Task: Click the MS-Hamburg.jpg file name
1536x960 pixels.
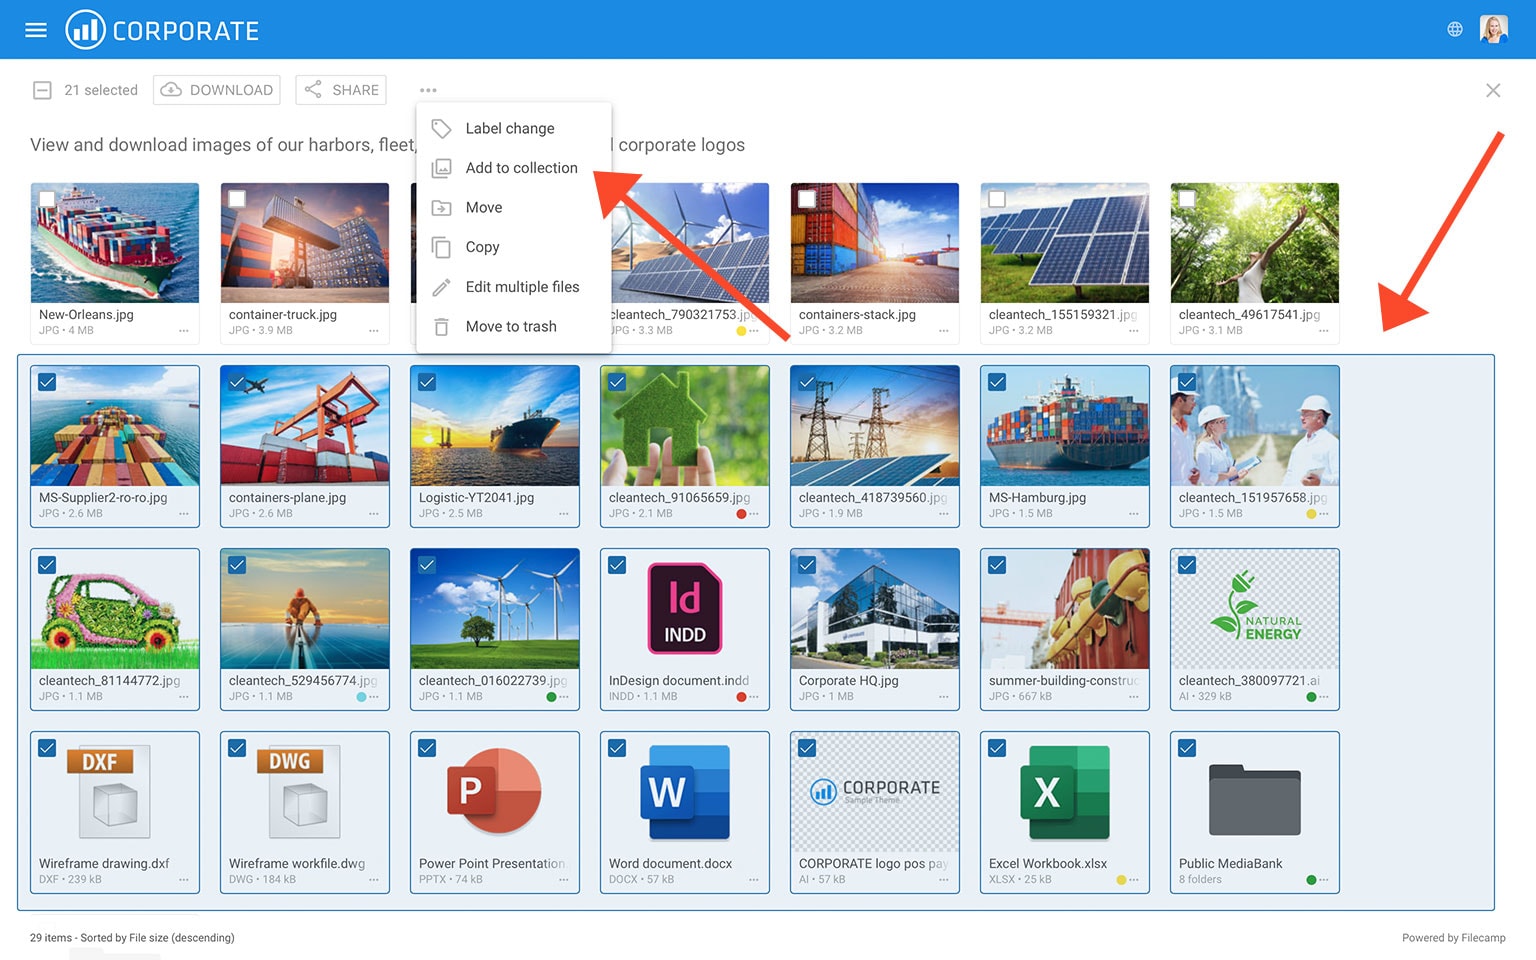Action: coord(1037,498)
